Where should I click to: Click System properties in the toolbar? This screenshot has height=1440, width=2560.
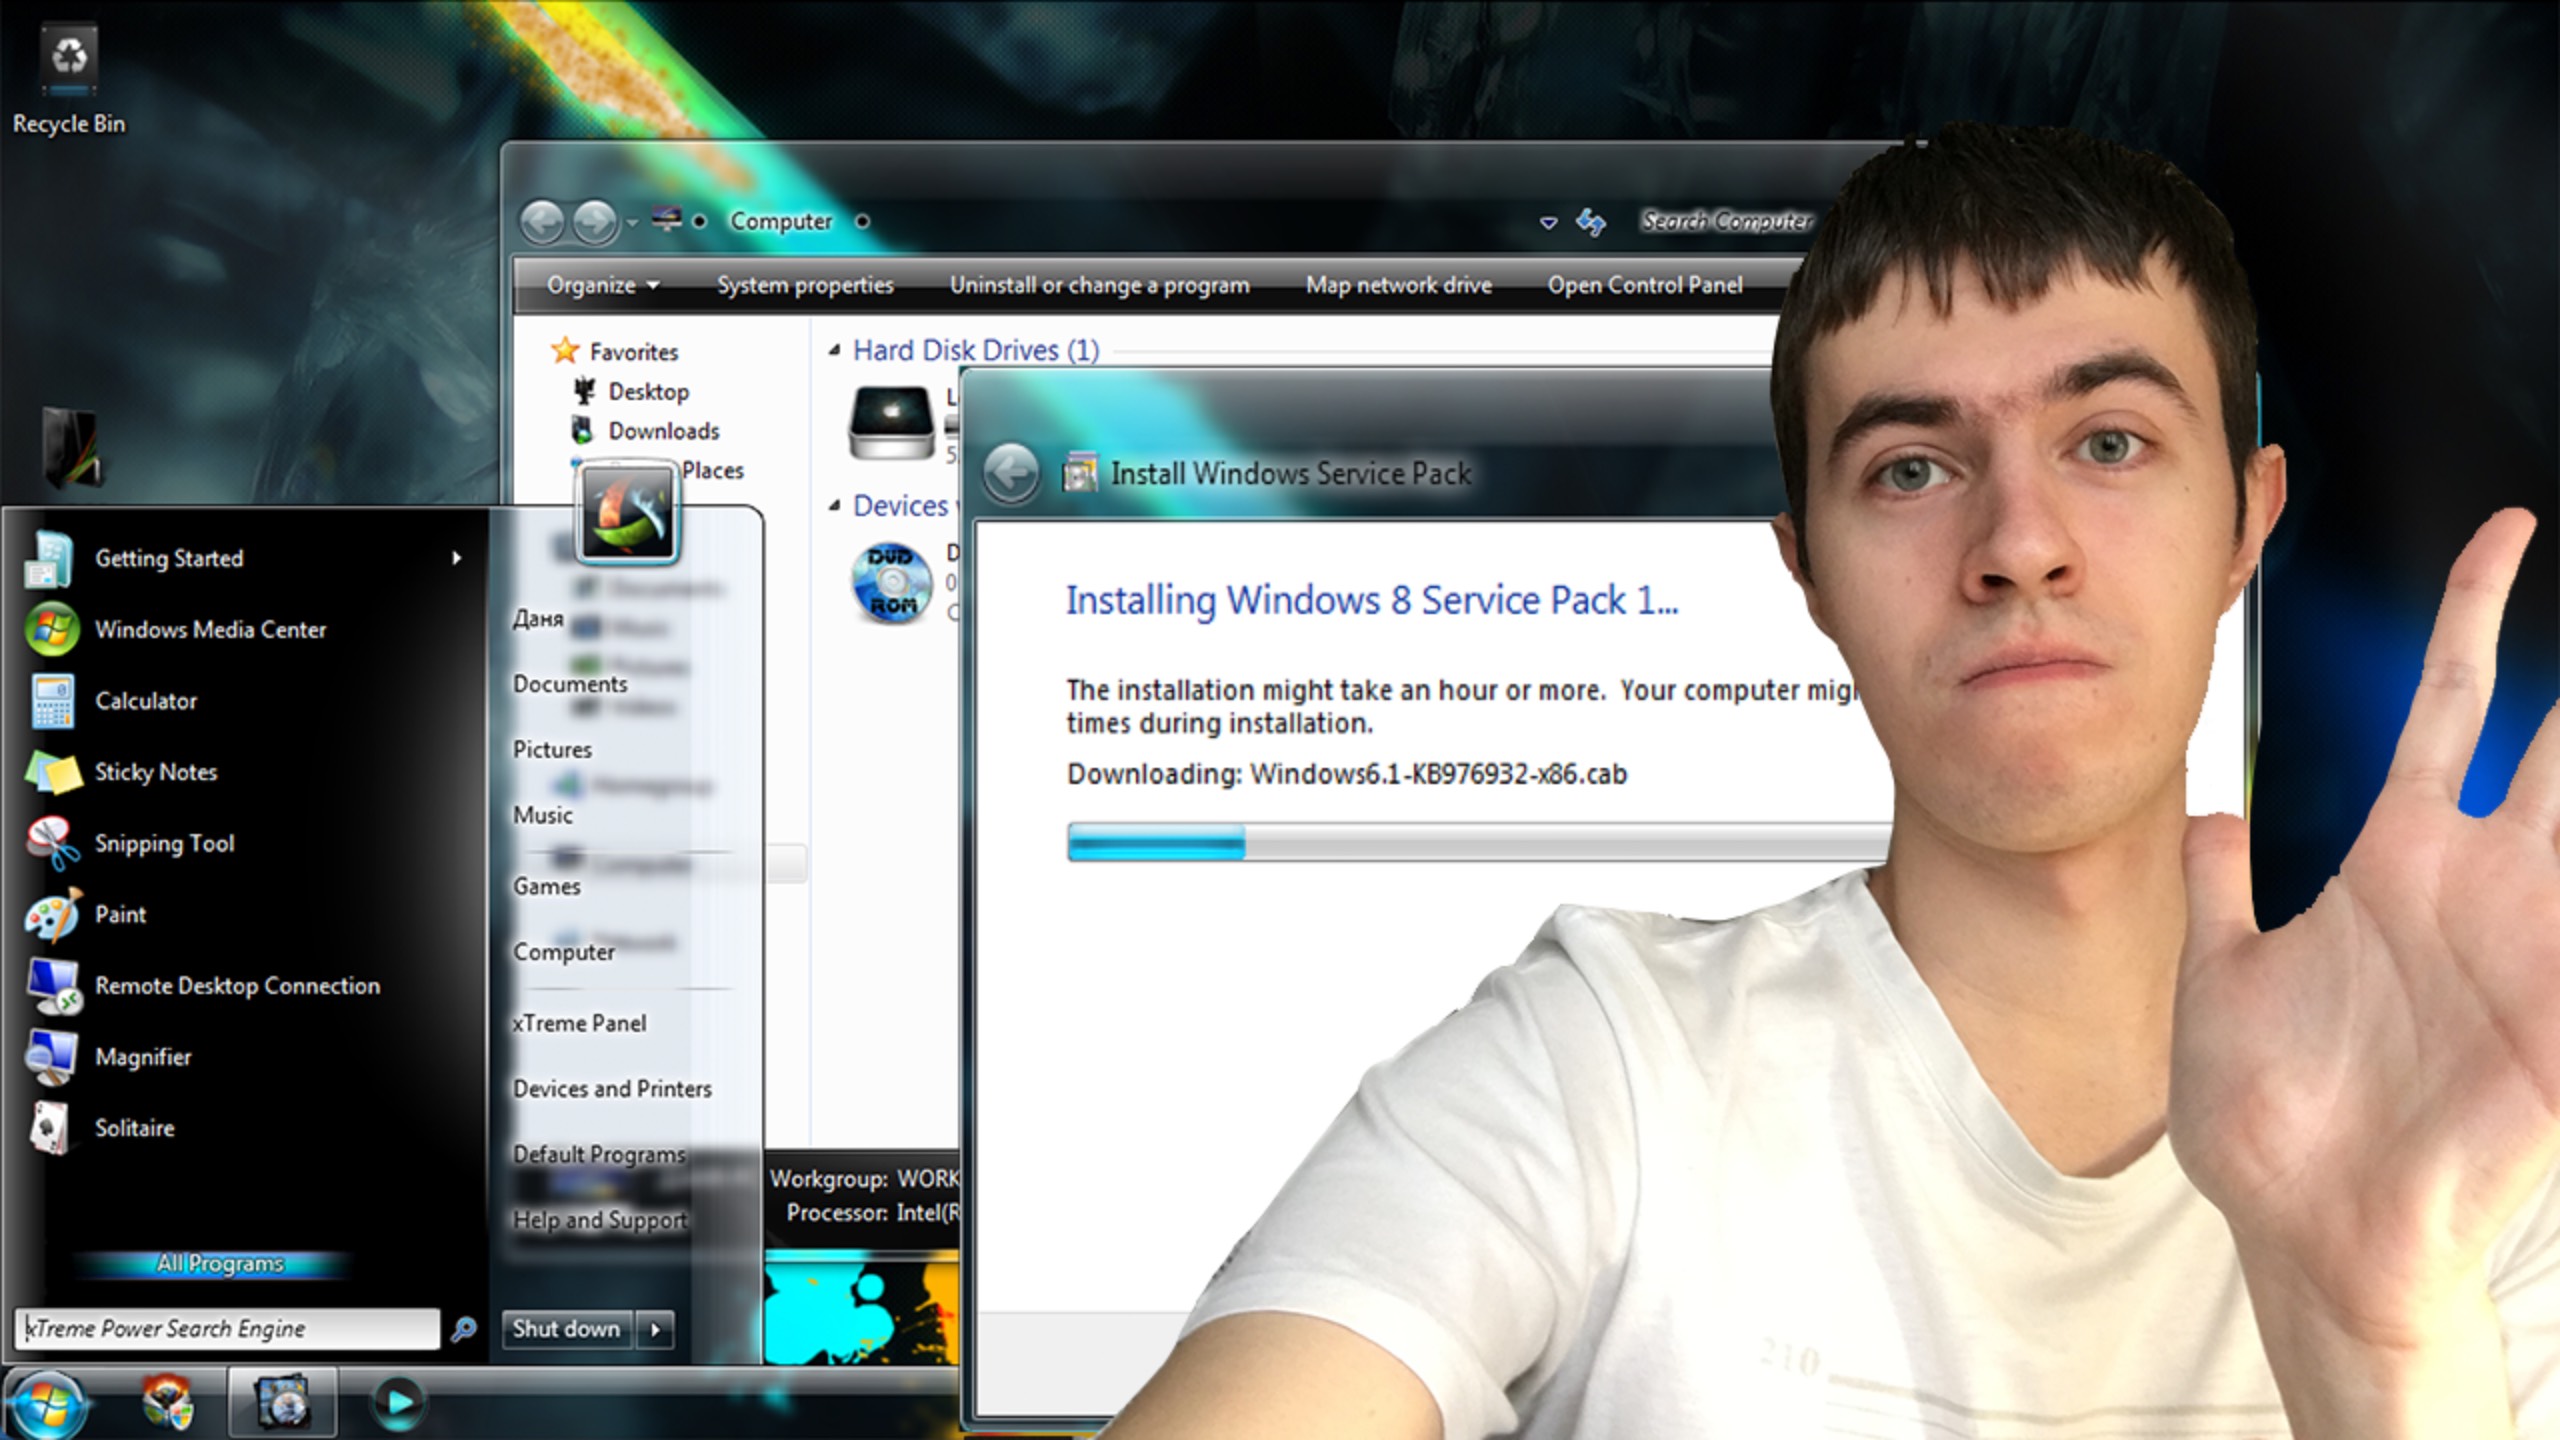click(805, 286)
